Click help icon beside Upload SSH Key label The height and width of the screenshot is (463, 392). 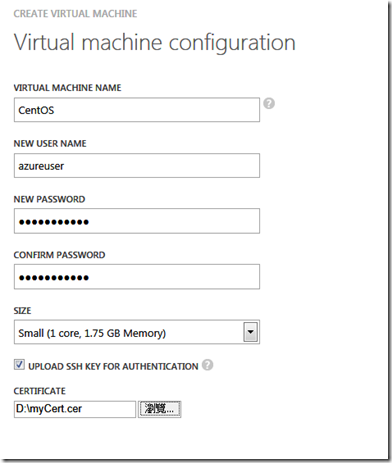pos(207,365)
